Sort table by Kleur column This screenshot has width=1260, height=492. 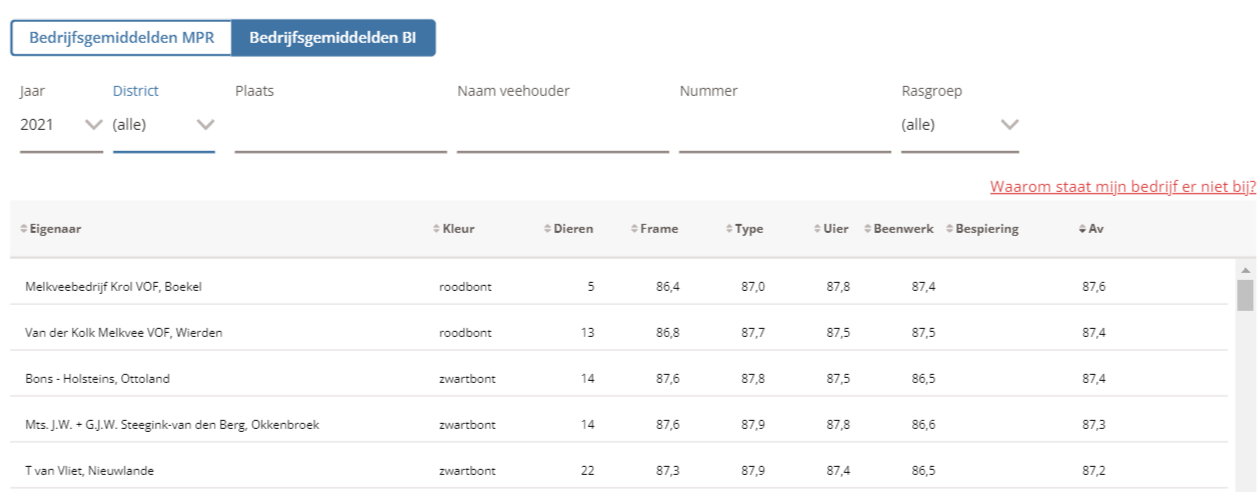click(458, 229)
